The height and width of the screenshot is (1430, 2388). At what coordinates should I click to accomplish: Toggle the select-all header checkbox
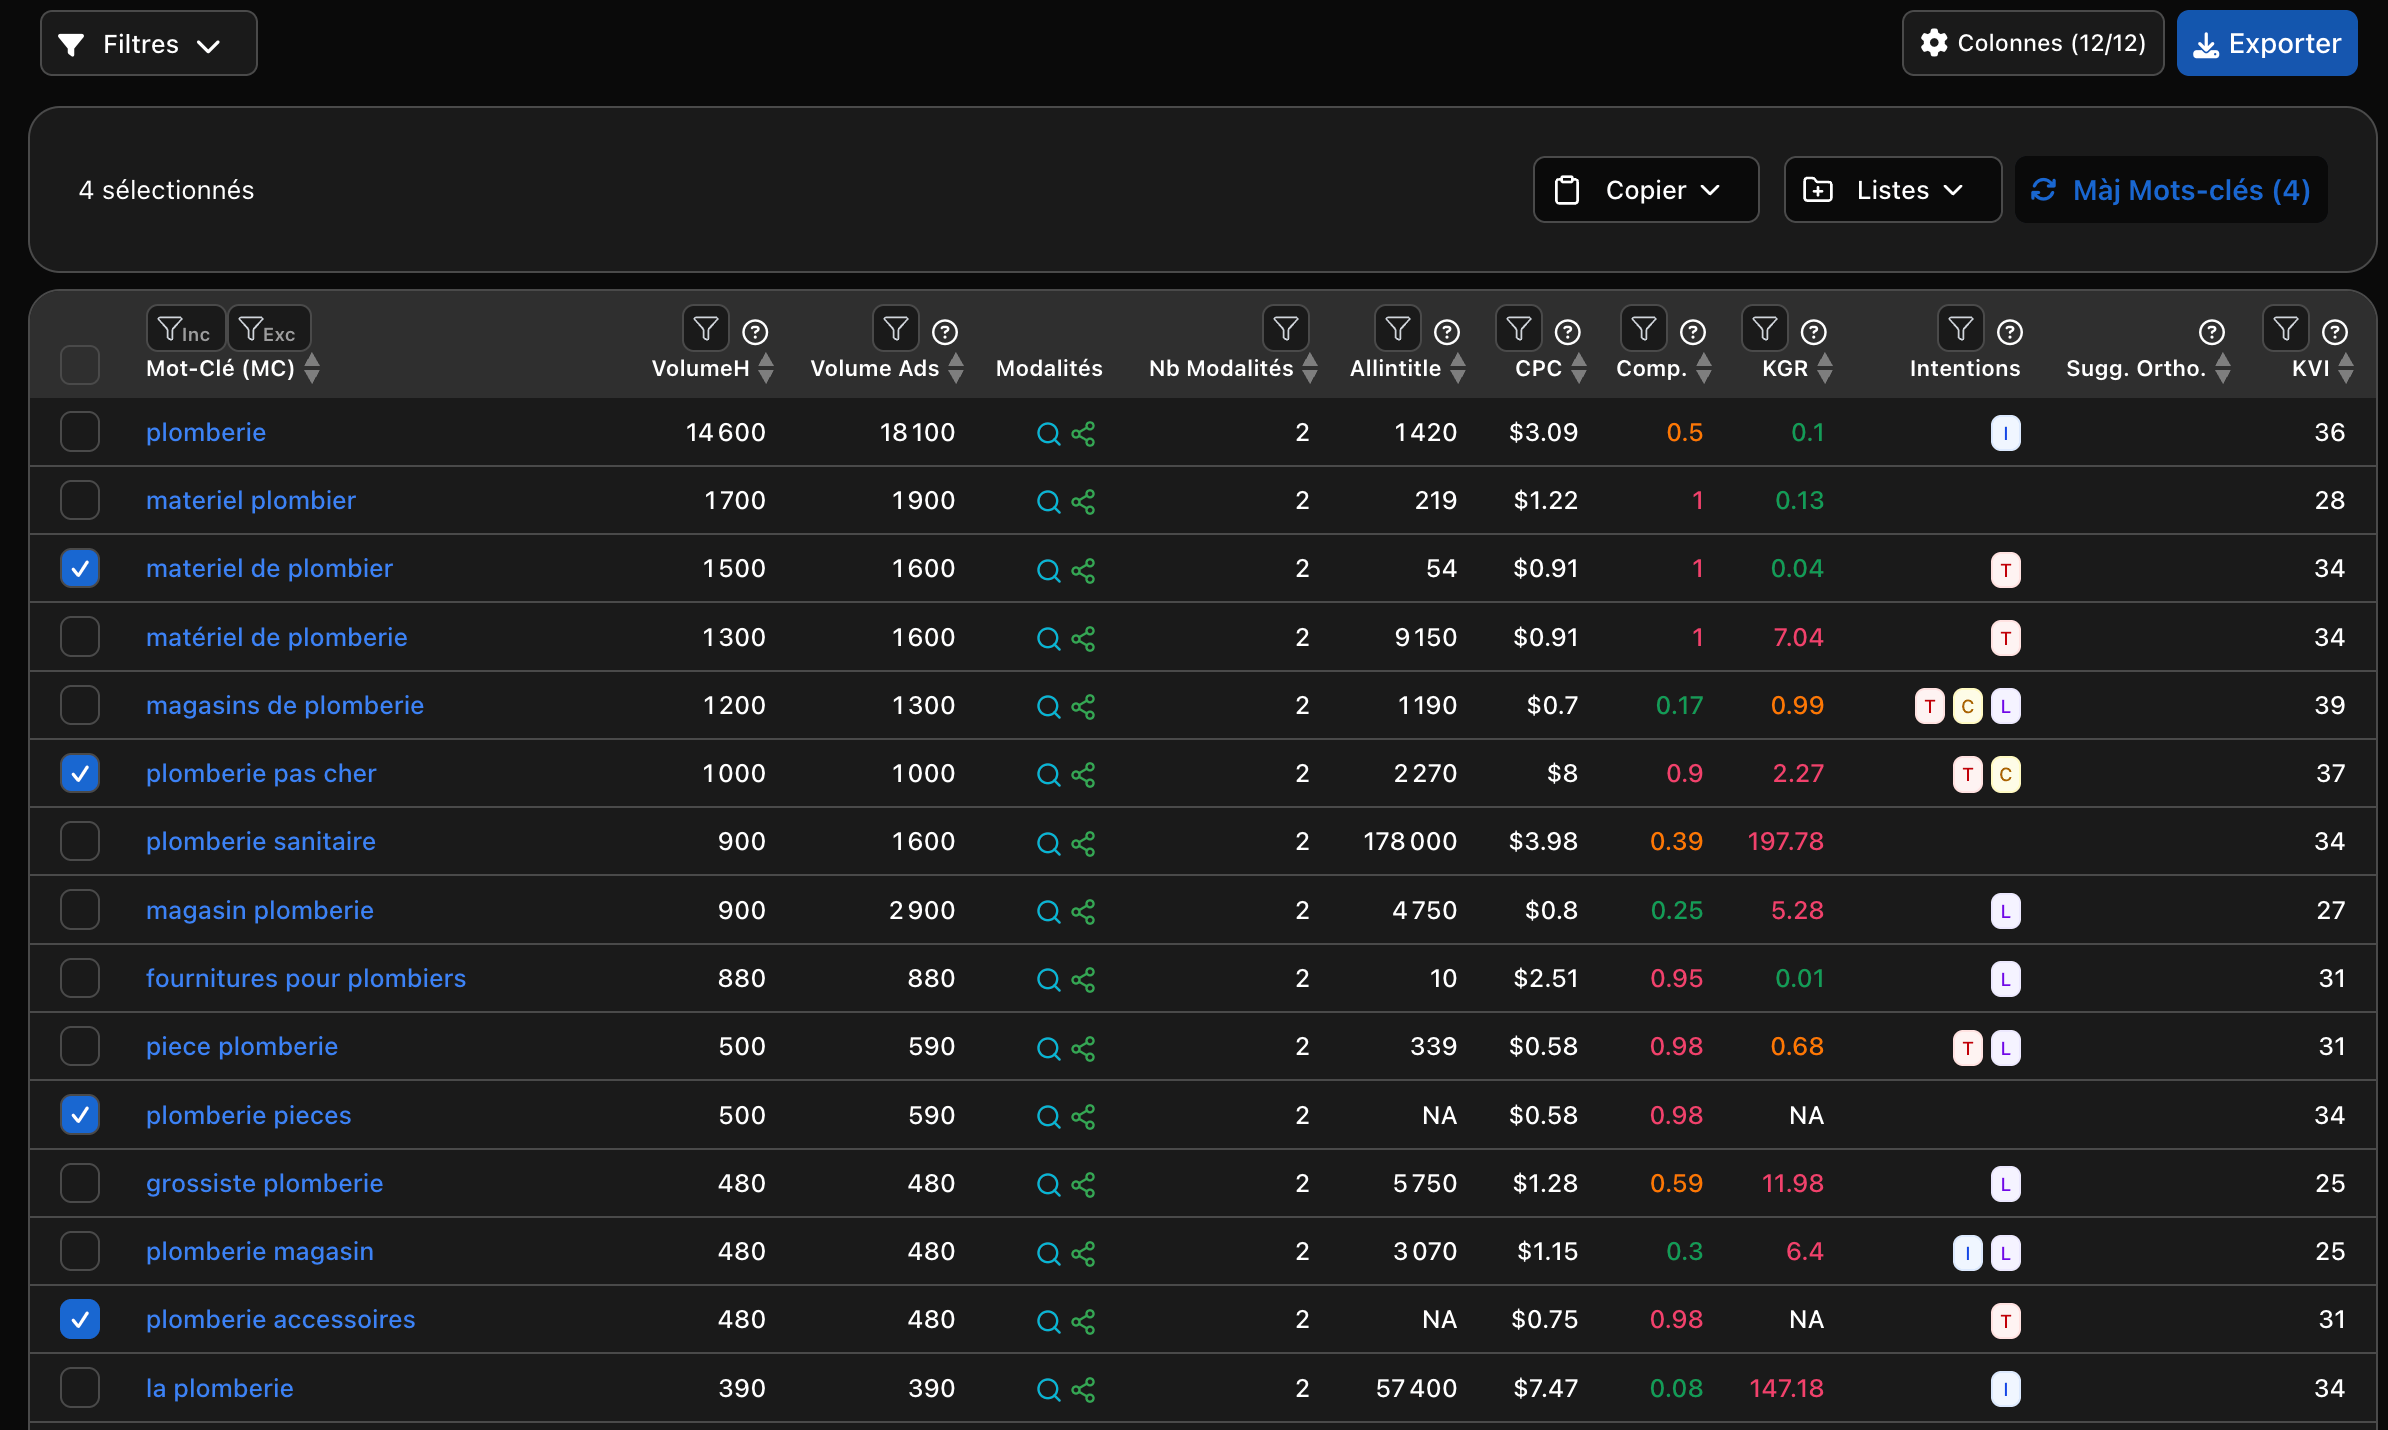point(80,365)
